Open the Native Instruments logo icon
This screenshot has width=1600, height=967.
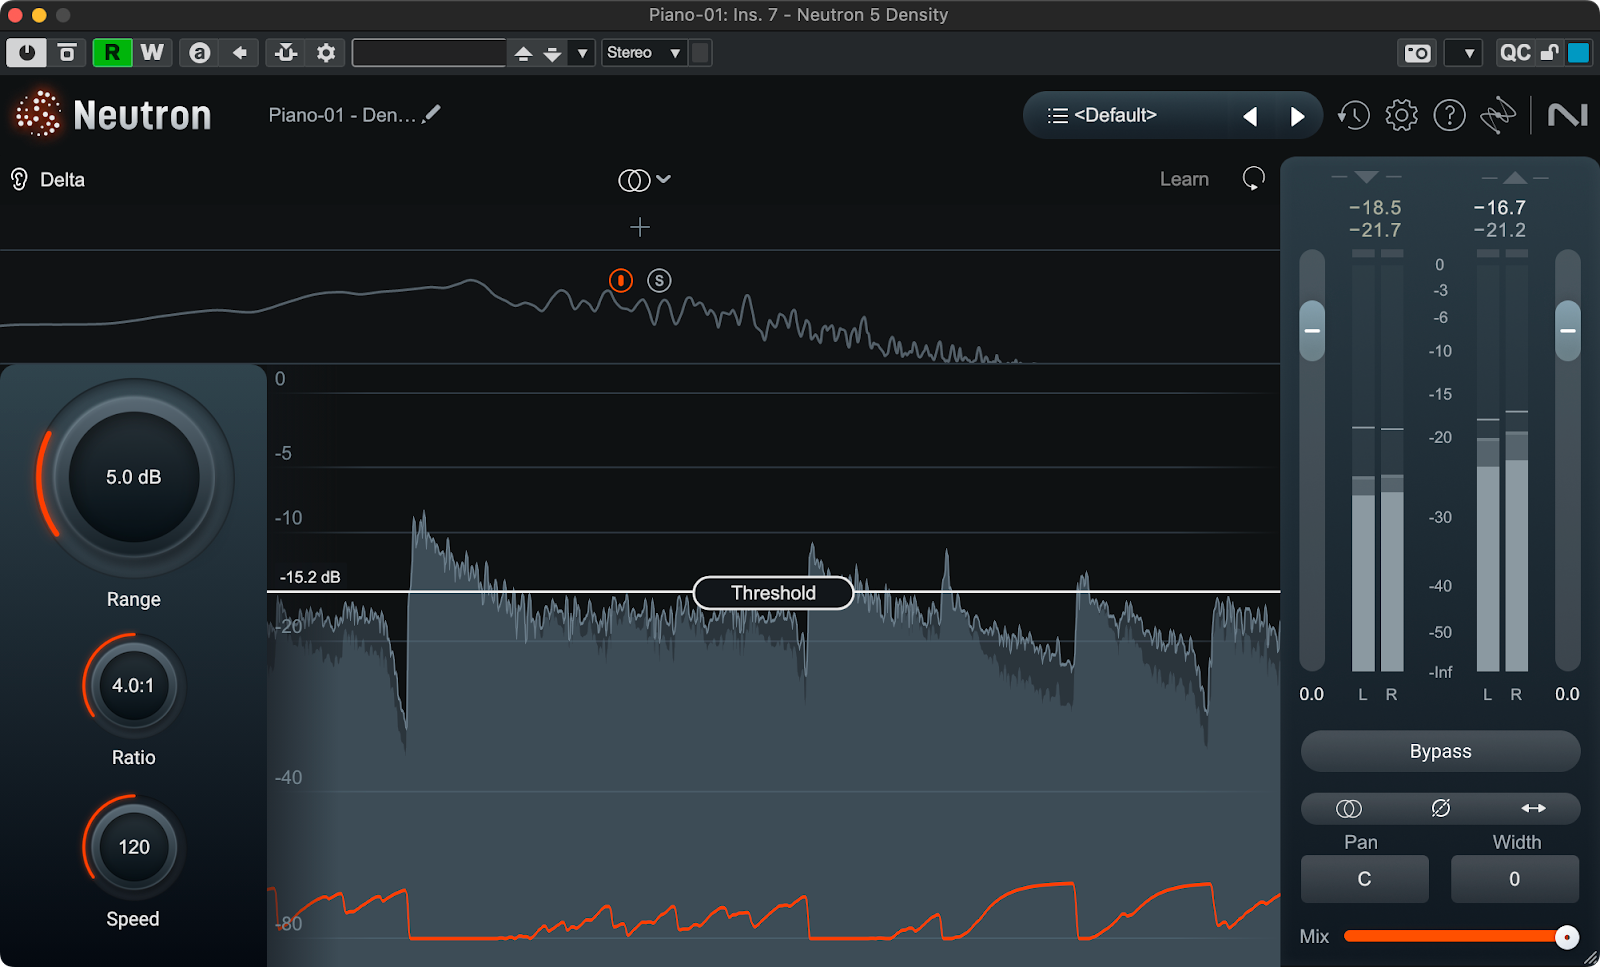coord(1567,116)
